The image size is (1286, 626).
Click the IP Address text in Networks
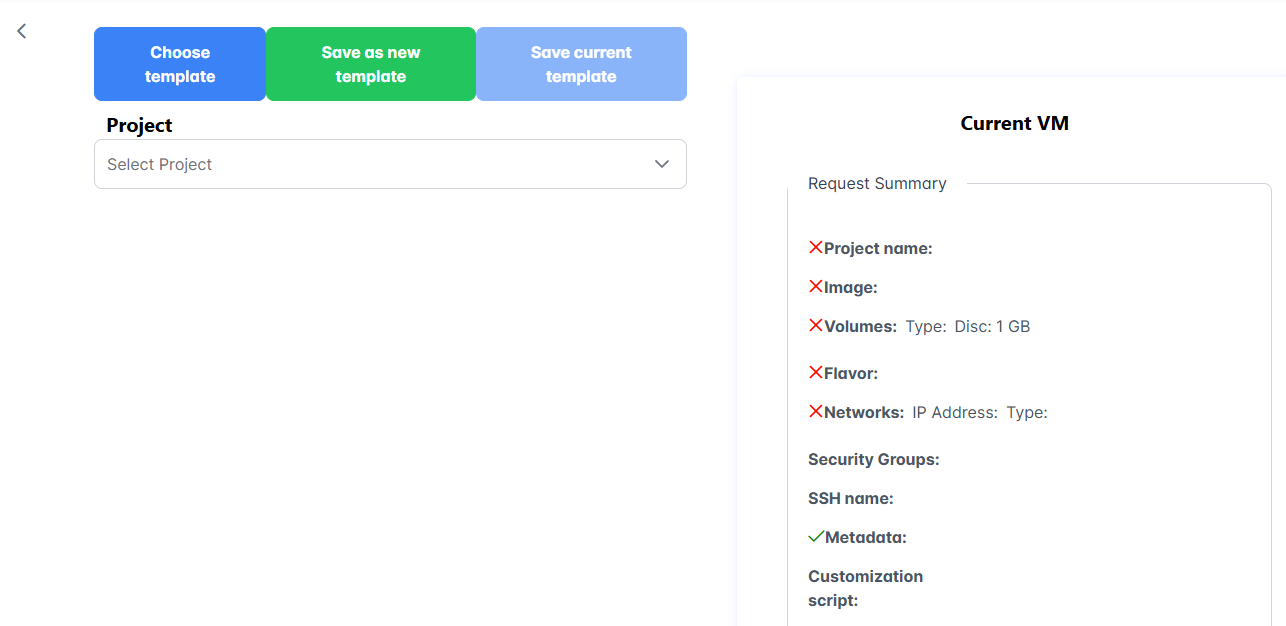[954, 412]
